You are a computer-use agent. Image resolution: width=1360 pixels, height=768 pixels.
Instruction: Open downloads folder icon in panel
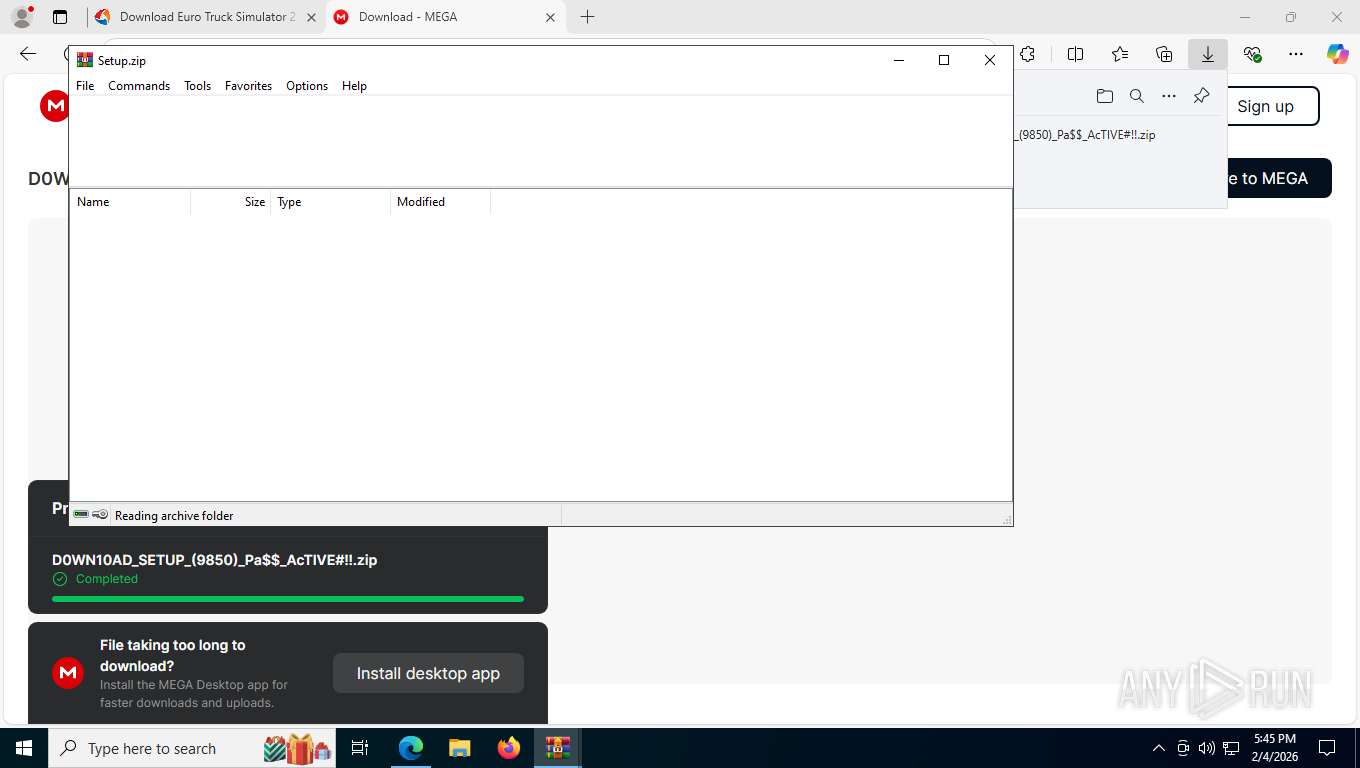pos(1104,96)
